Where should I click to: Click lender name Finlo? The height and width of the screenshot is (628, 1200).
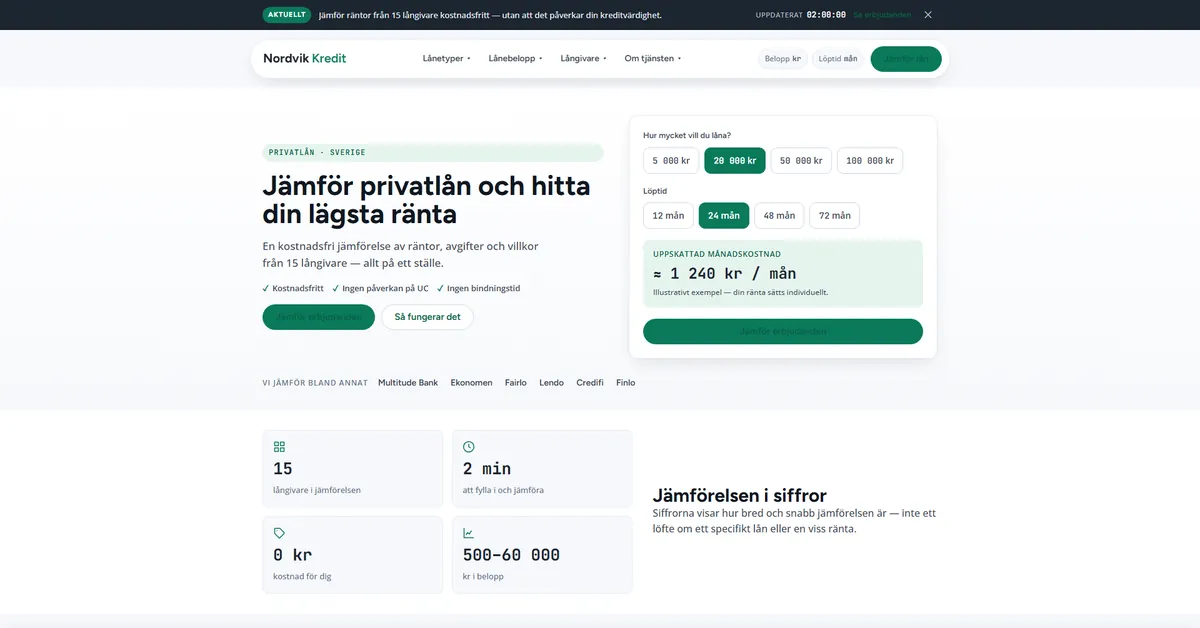coord(626,383)
